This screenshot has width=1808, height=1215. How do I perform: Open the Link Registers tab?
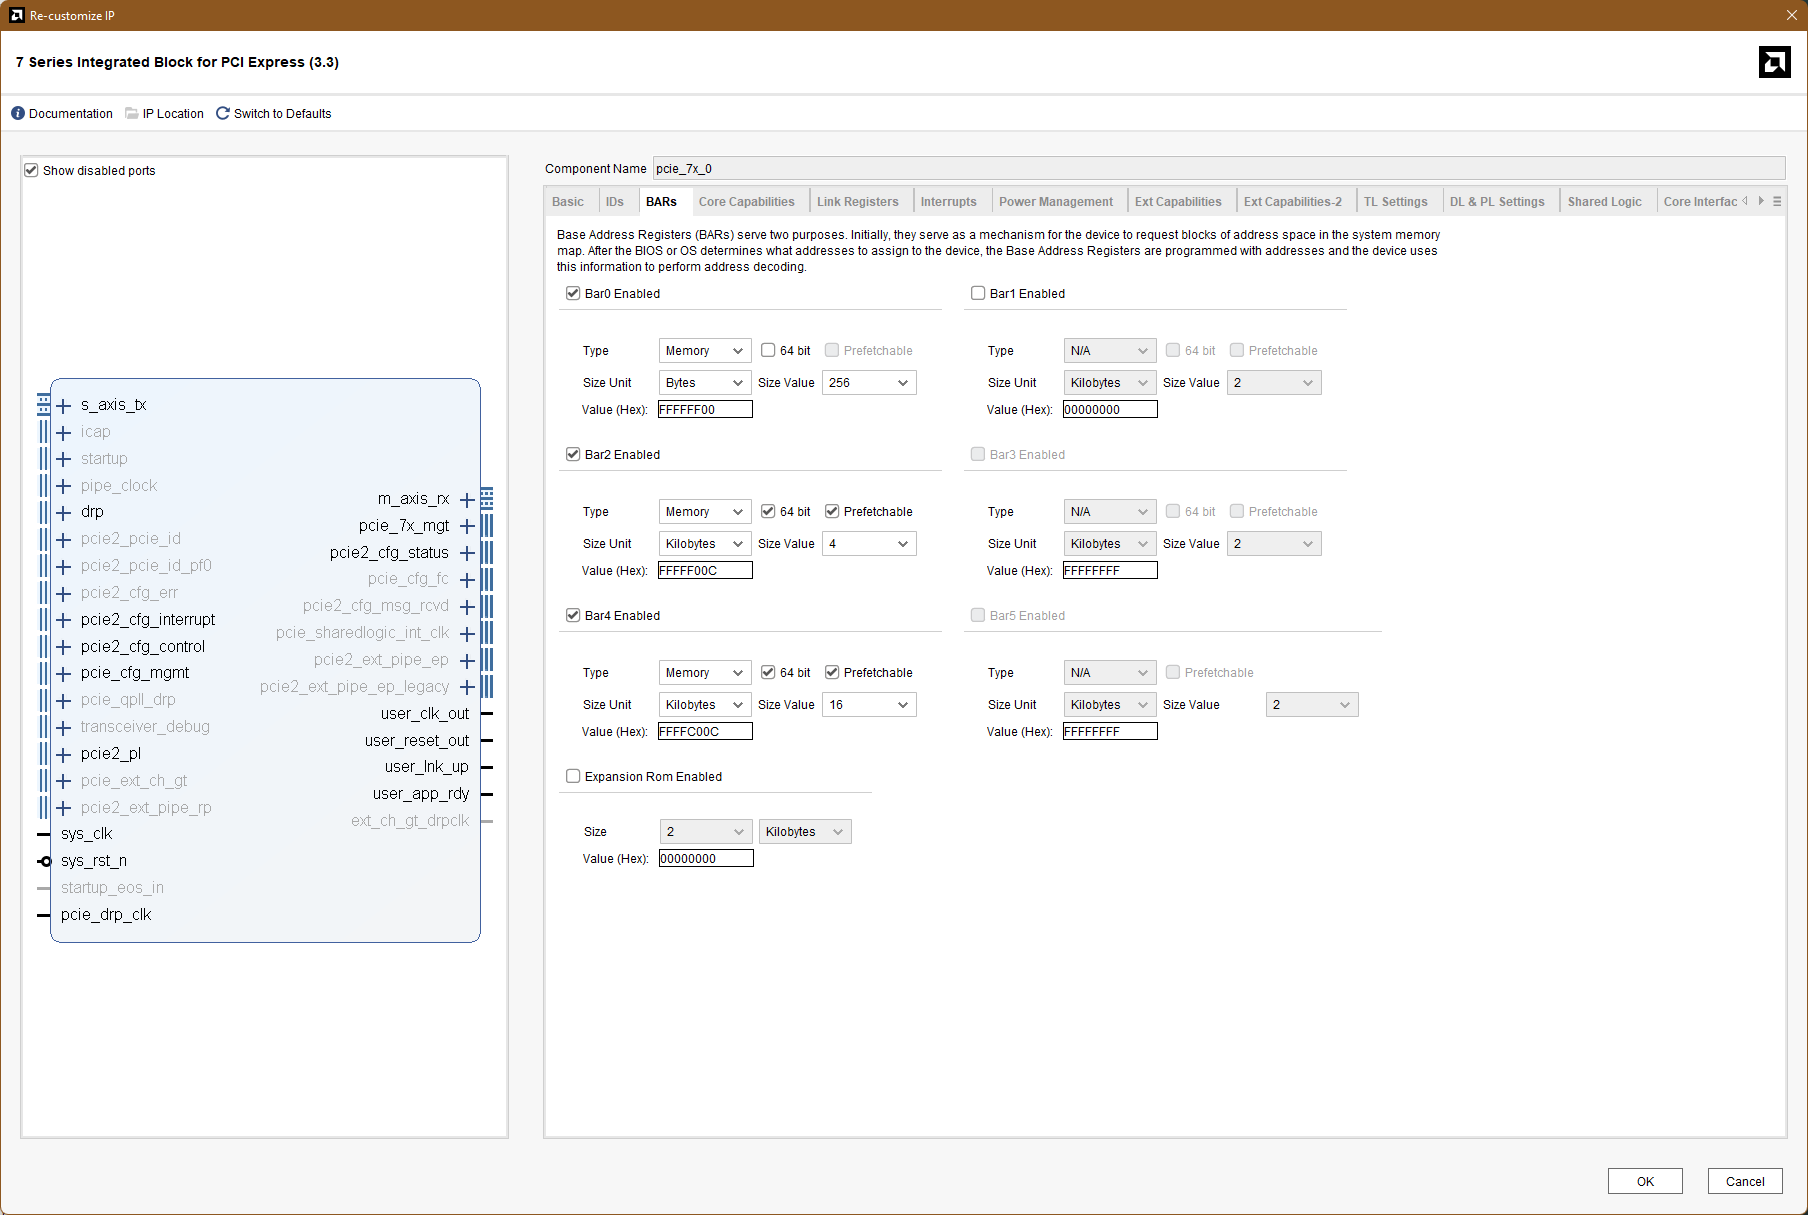pyautogui.click(x=858, y=202)
